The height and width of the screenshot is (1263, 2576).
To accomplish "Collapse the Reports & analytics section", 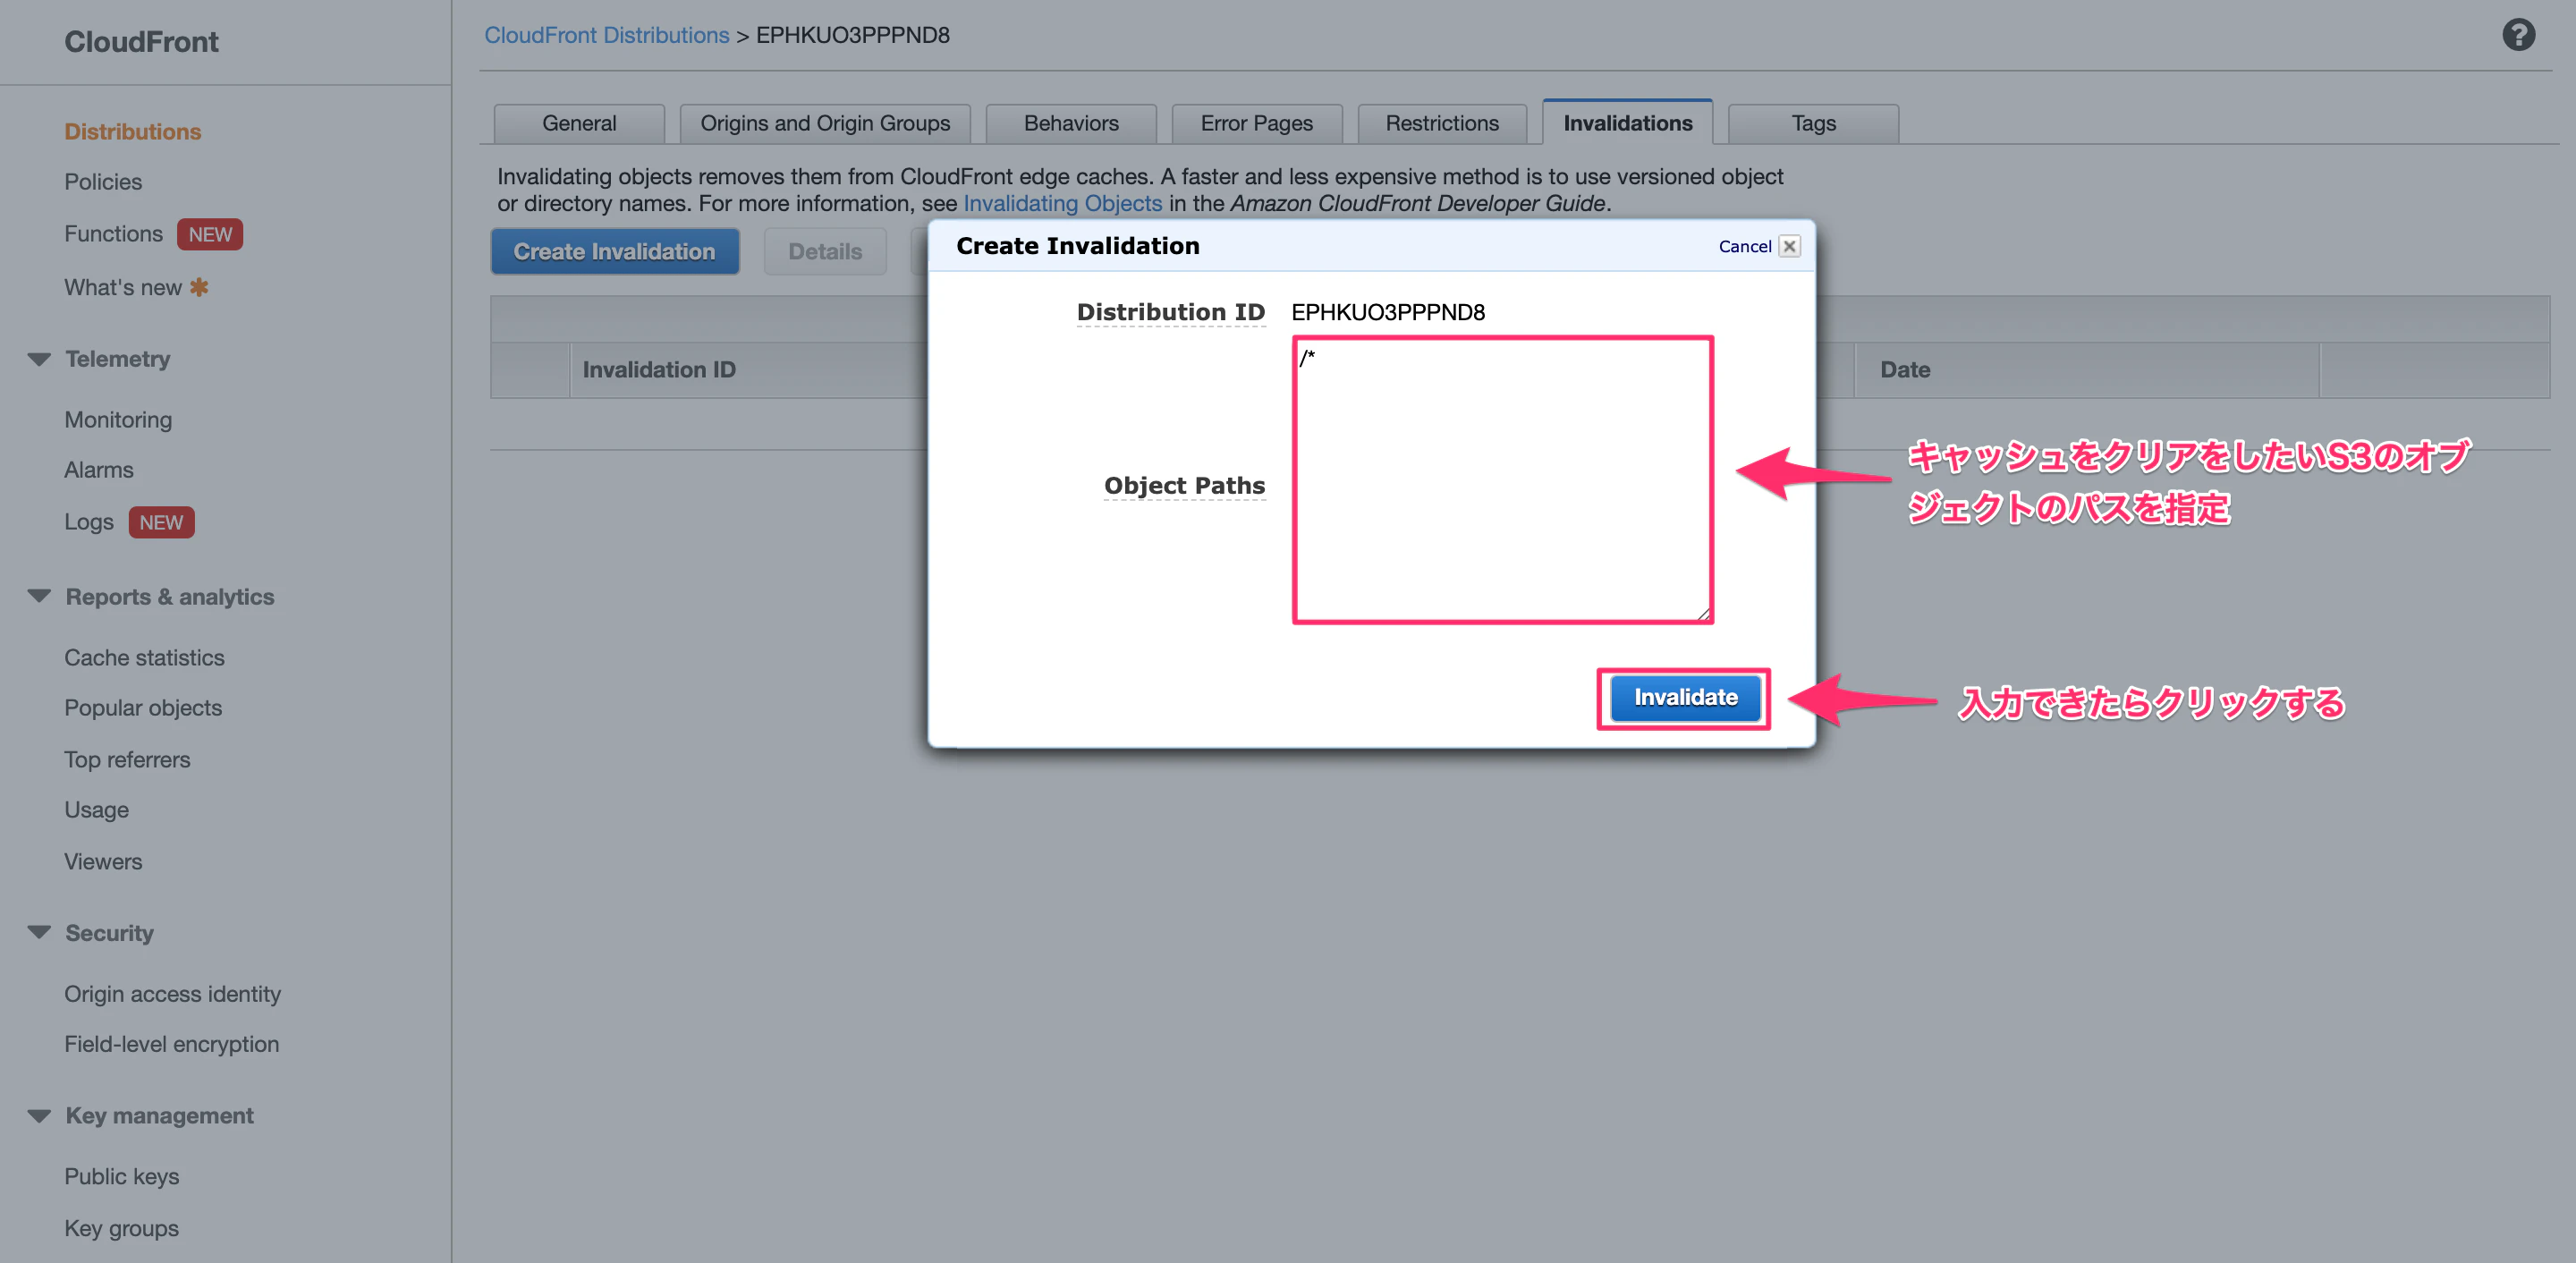I will [x=39, y=596].
